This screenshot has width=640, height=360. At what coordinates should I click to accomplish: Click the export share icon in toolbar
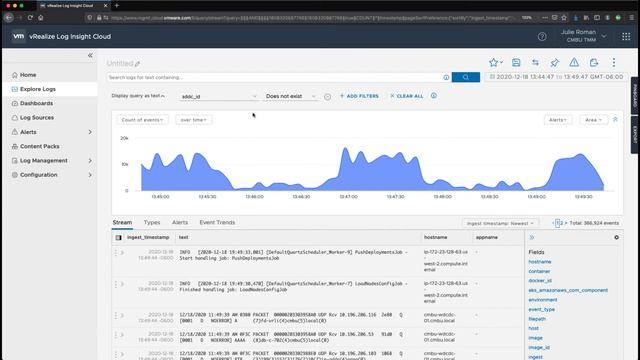tap(594, 63)
